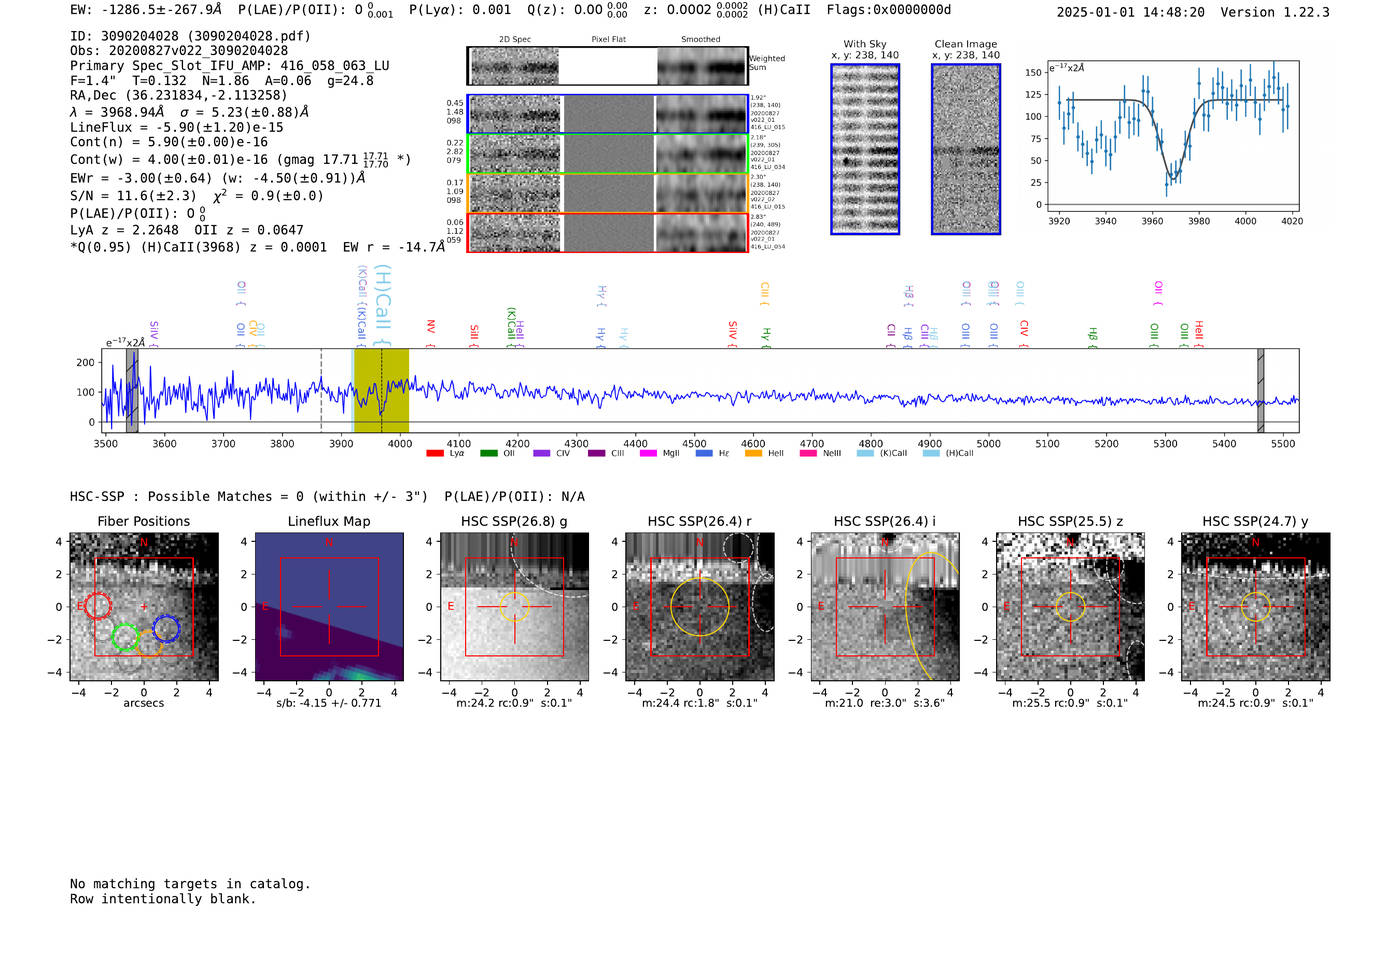Select the red Lyα legend swatch
1400x953 pixels.
click(x=435, y=453)
